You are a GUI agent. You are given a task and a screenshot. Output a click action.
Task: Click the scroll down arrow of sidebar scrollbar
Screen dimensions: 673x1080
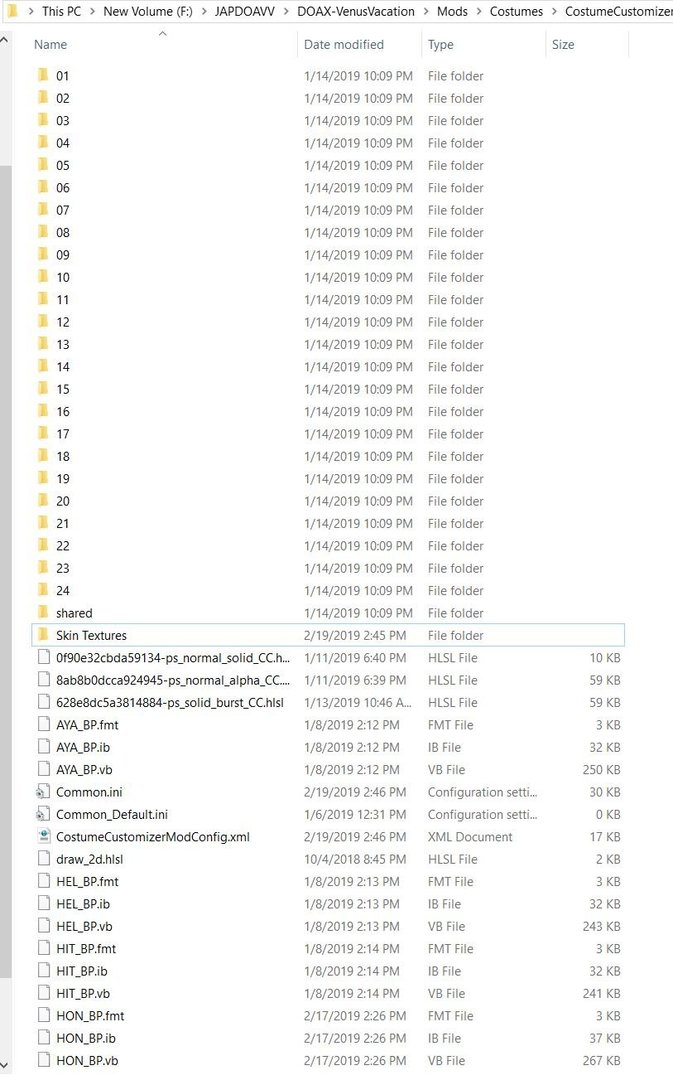click(x=5, y=1066)
